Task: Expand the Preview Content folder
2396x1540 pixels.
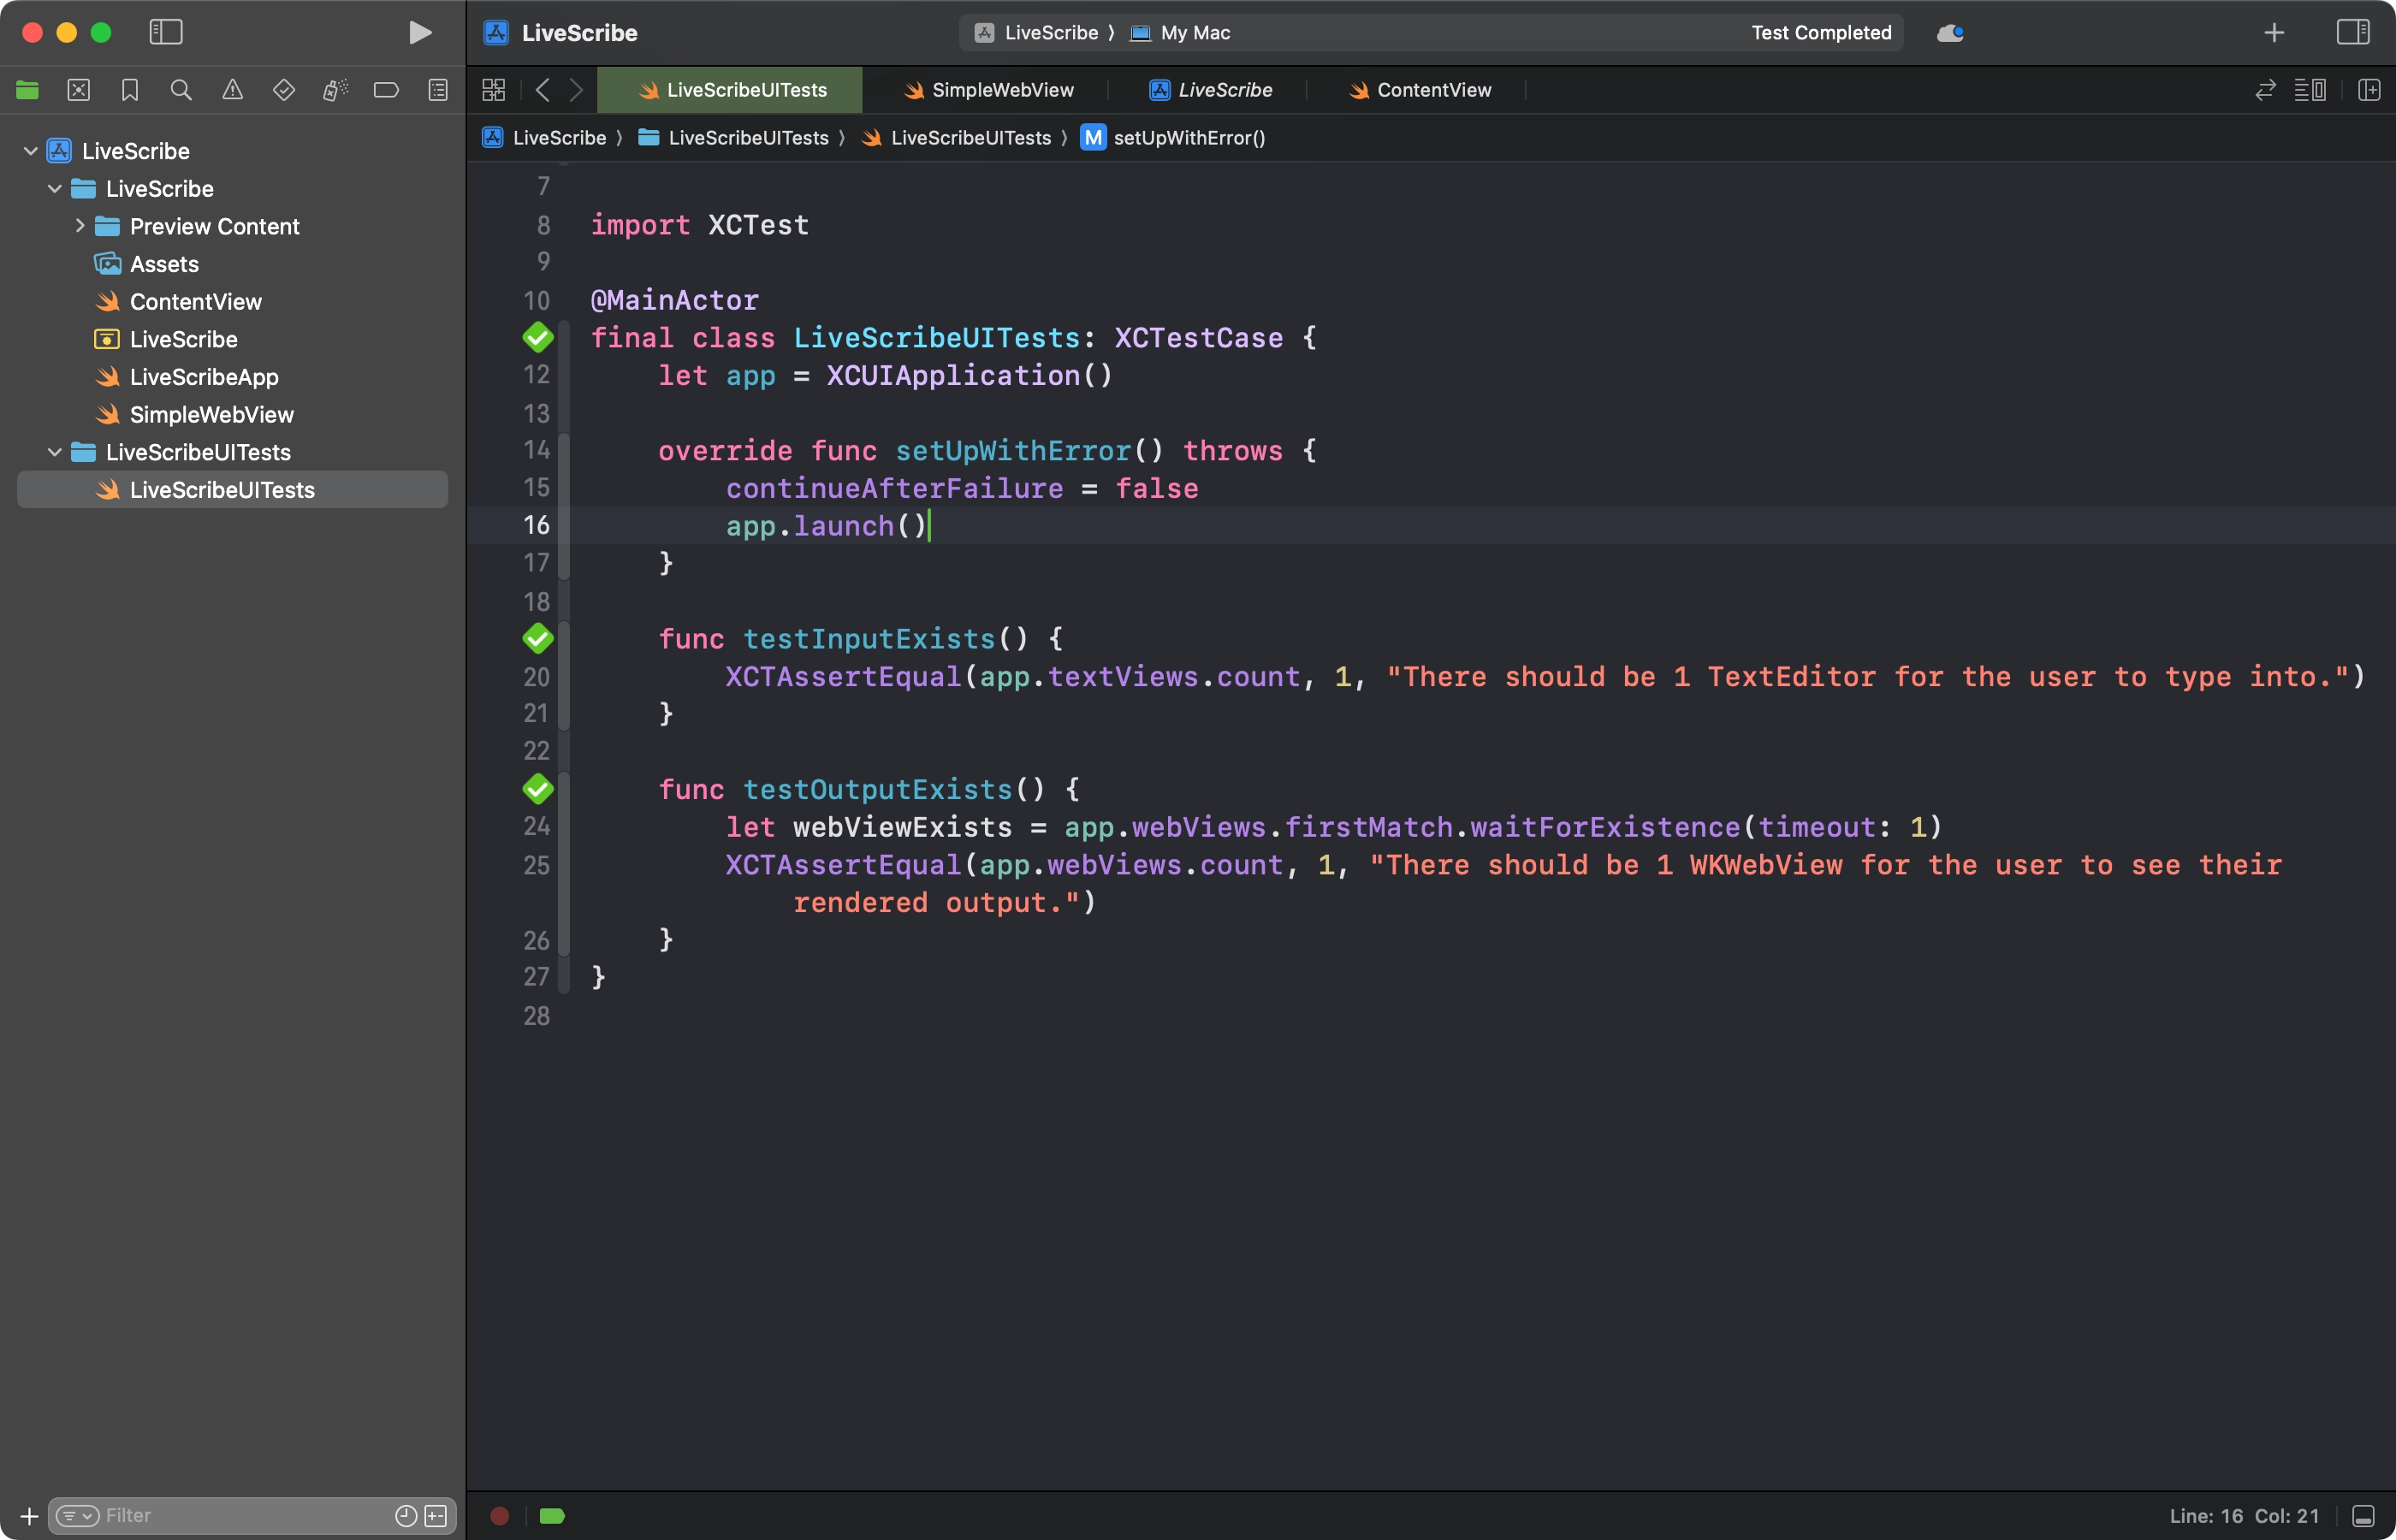Action: tap(80, 226)
